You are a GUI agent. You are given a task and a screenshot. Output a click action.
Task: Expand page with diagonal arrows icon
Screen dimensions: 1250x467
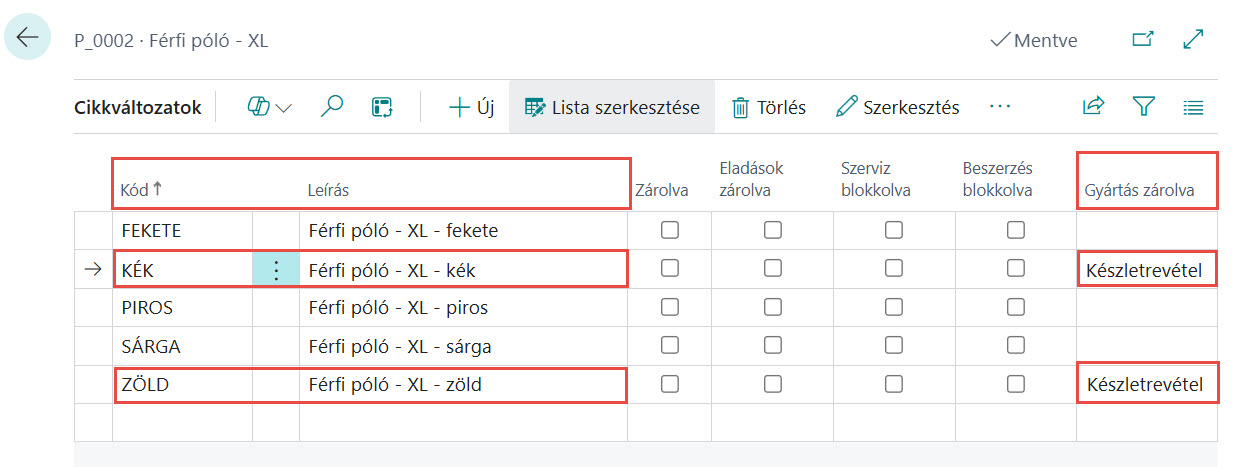click(1193, 40)
